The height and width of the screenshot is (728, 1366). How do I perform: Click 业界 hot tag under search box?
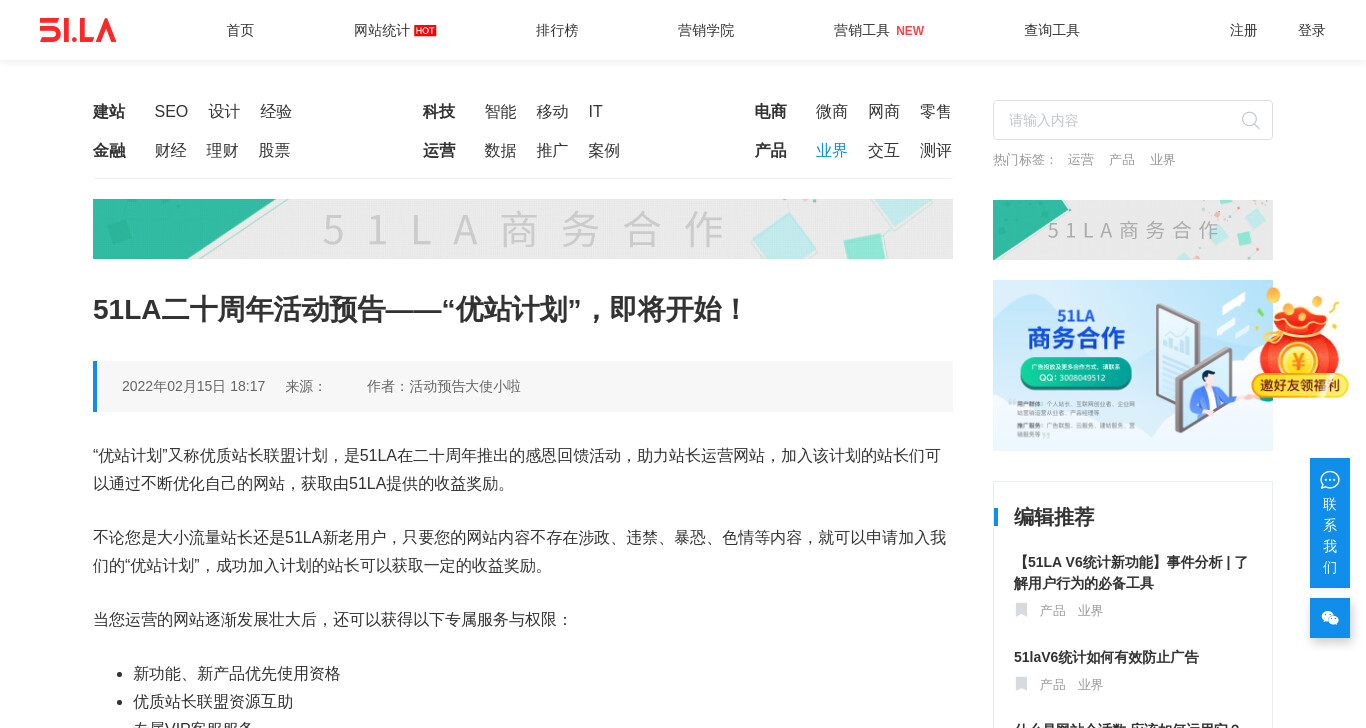[x=1162, y=160]
